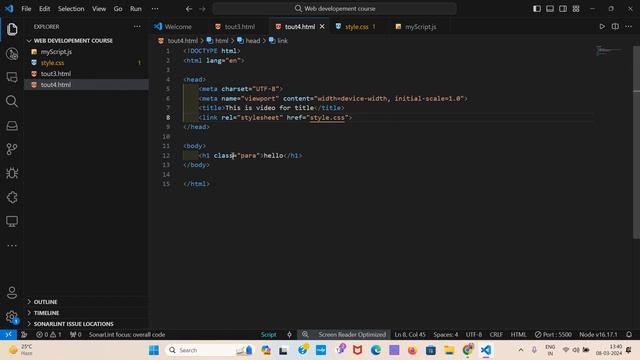Follow the style.css link in code
Image resolution: width=640 pixels, height=360 pixels.
(x=327, y=118)
